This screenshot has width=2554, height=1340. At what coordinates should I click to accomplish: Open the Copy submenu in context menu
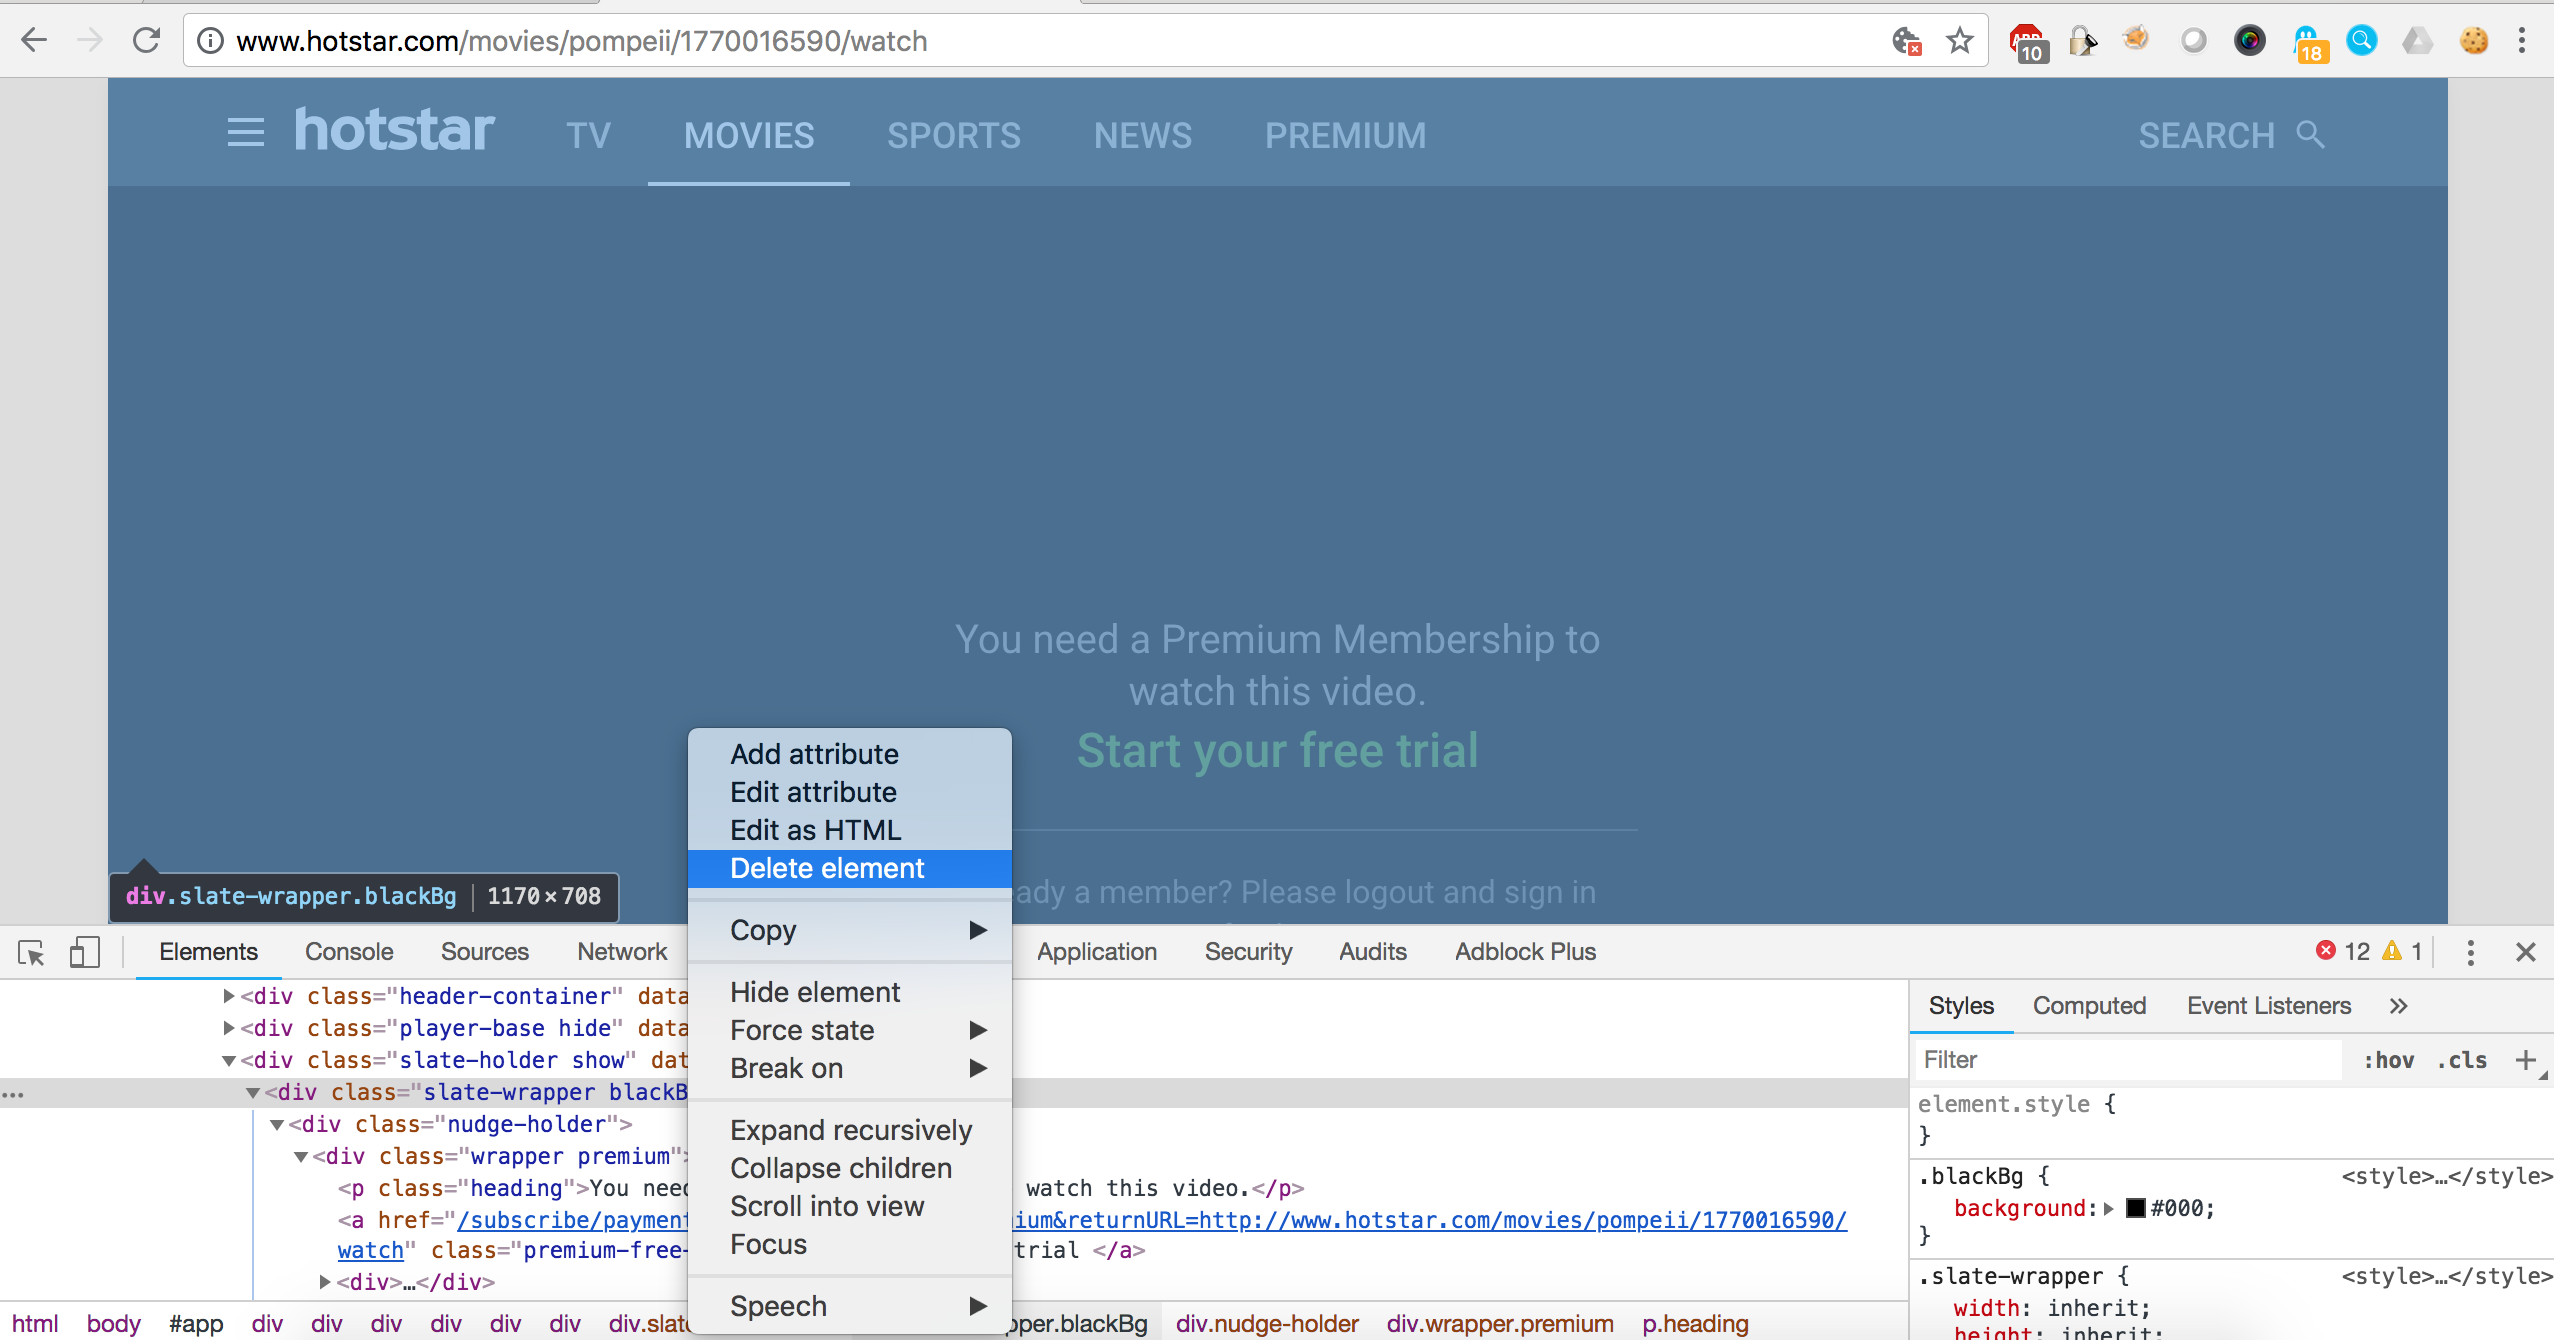[x=850, y=930]
